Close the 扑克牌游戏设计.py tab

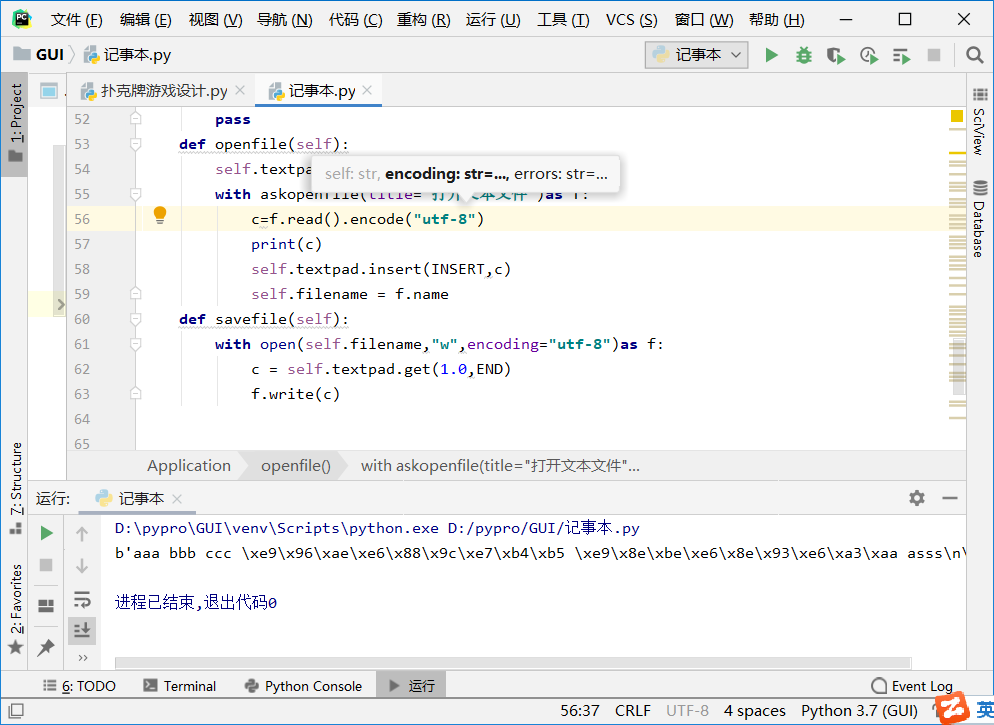click(240, 90)
